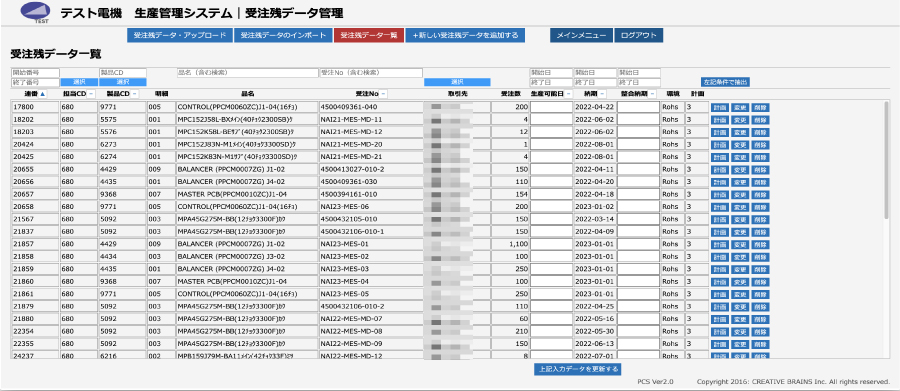Viewport: 900px width, 391px height.
Task: Focus the 終了番号 filter field
Action: [x=35, y=82]
